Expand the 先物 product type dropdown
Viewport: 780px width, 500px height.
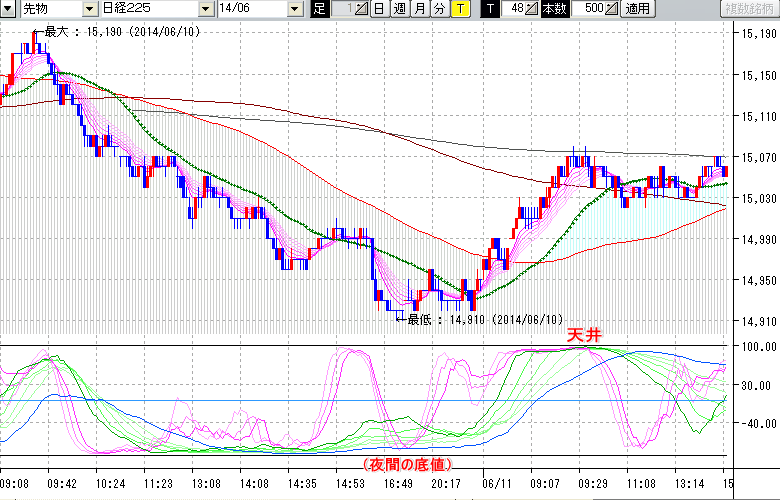90,9
